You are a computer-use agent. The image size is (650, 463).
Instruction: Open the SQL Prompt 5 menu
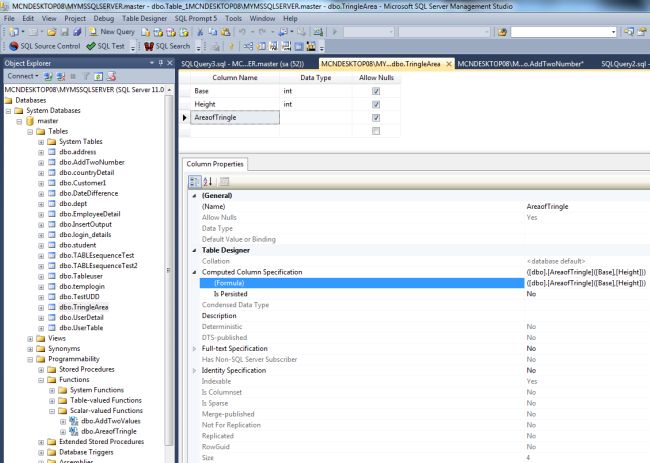(x=196, y=19)
